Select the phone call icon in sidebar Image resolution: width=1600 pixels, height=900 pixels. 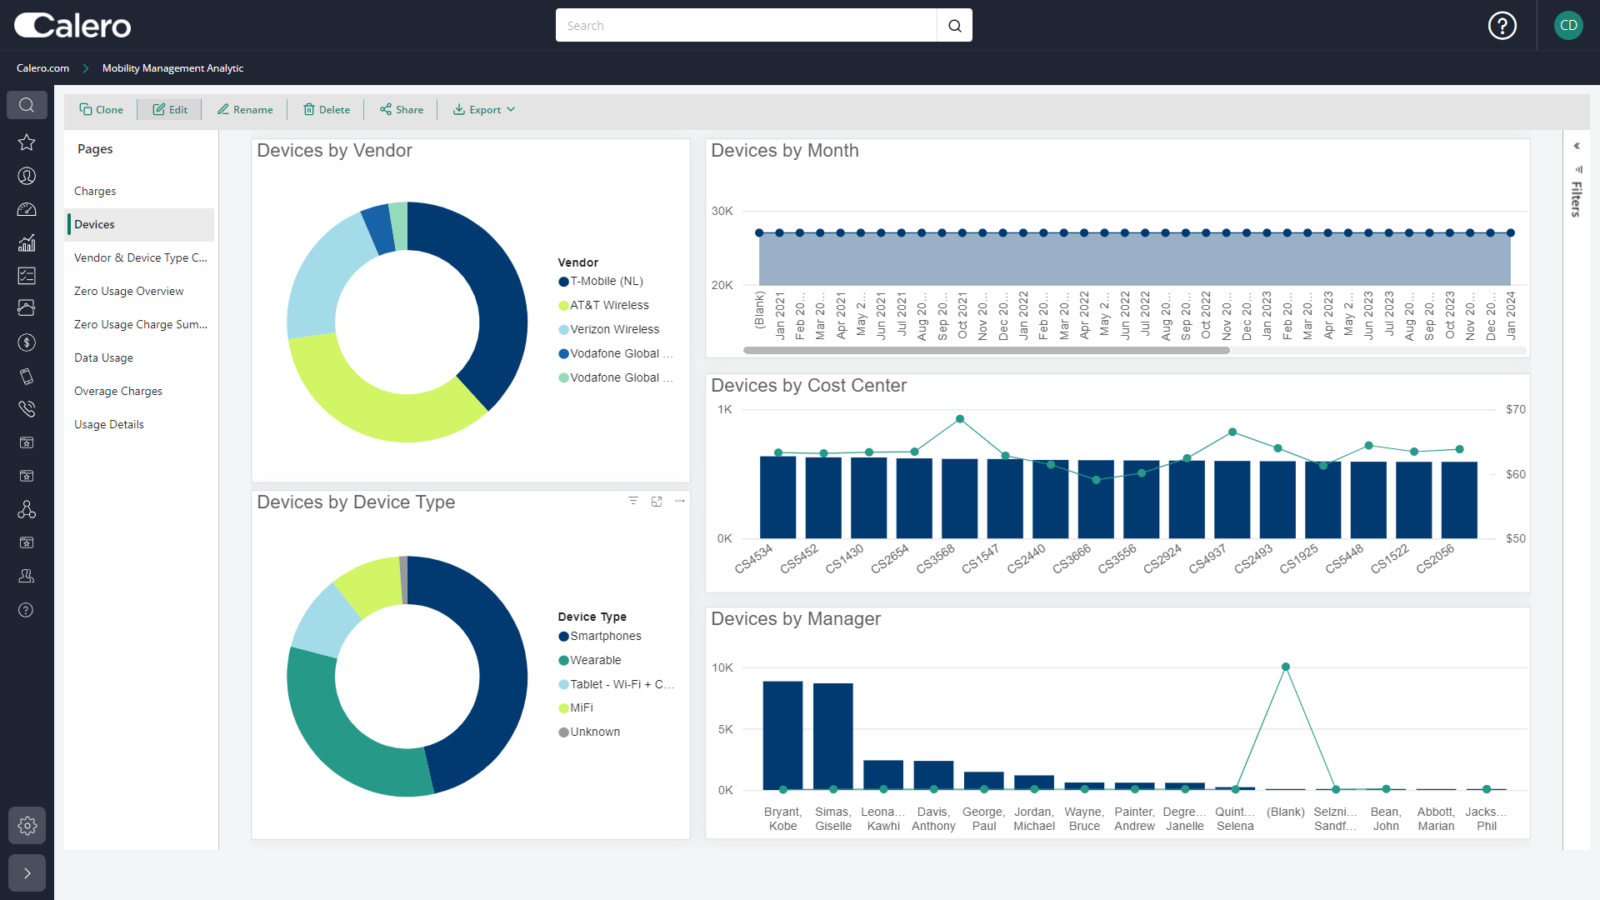pyautogui.click(x=27, y=408)
